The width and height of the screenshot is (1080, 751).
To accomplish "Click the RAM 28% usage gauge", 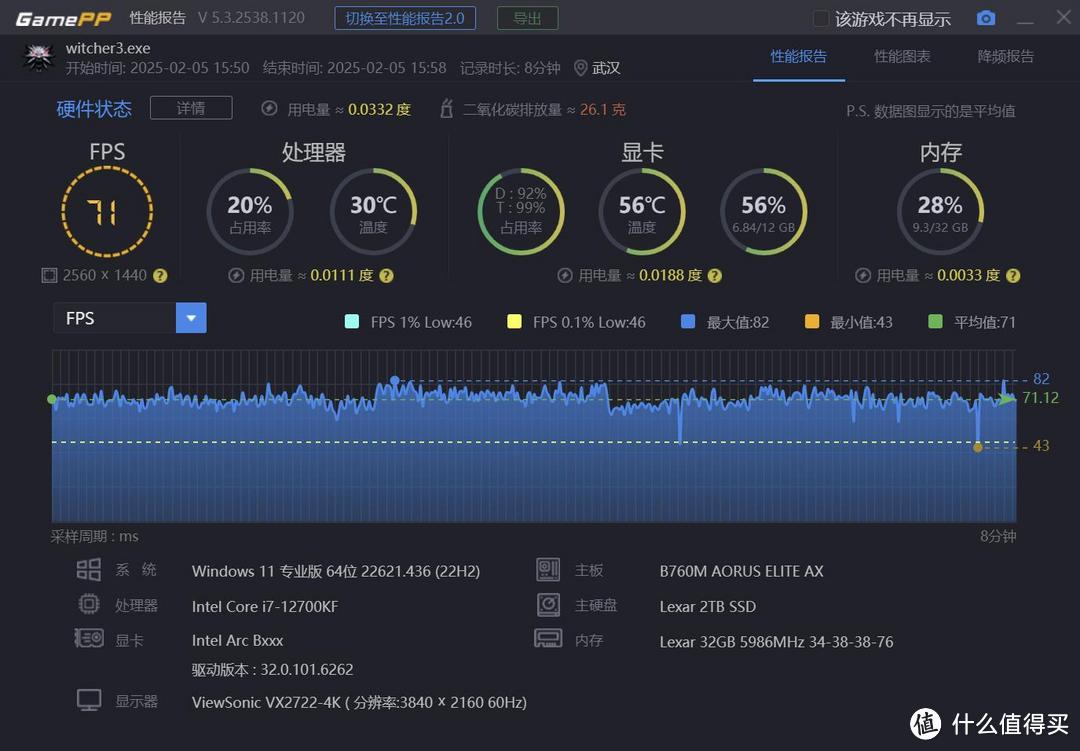I will pos(940,212).
